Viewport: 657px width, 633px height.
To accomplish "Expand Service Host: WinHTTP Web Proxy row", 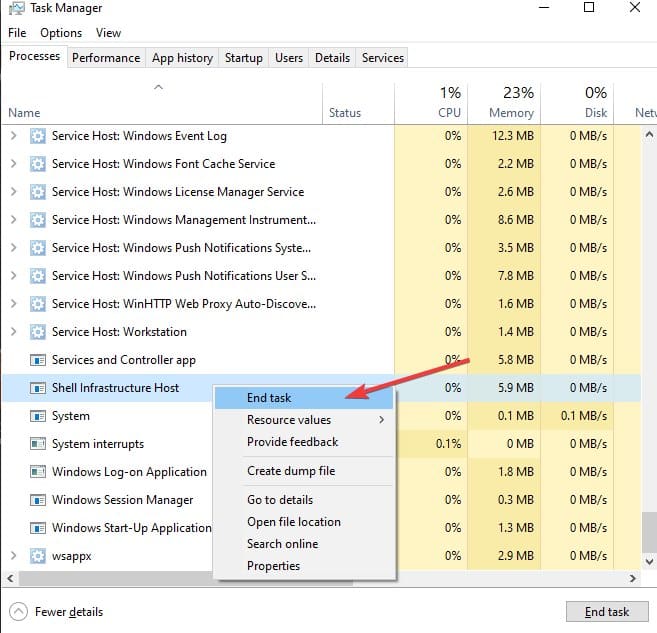I will (13, 304).
